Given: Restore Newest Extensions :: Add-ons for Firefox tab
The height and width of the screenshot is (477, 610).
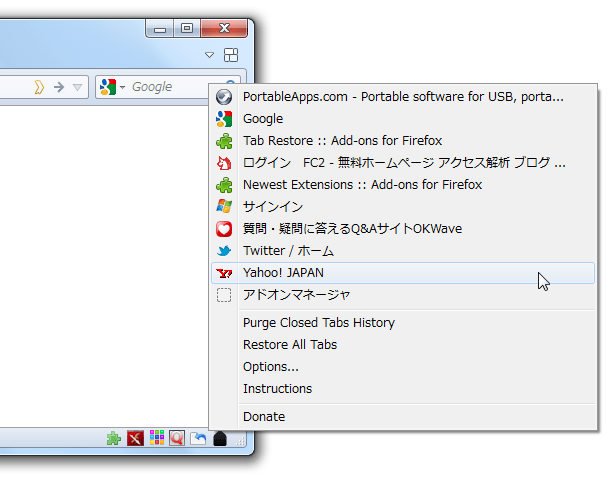Looking at the screenshot, I should [403, 185].
